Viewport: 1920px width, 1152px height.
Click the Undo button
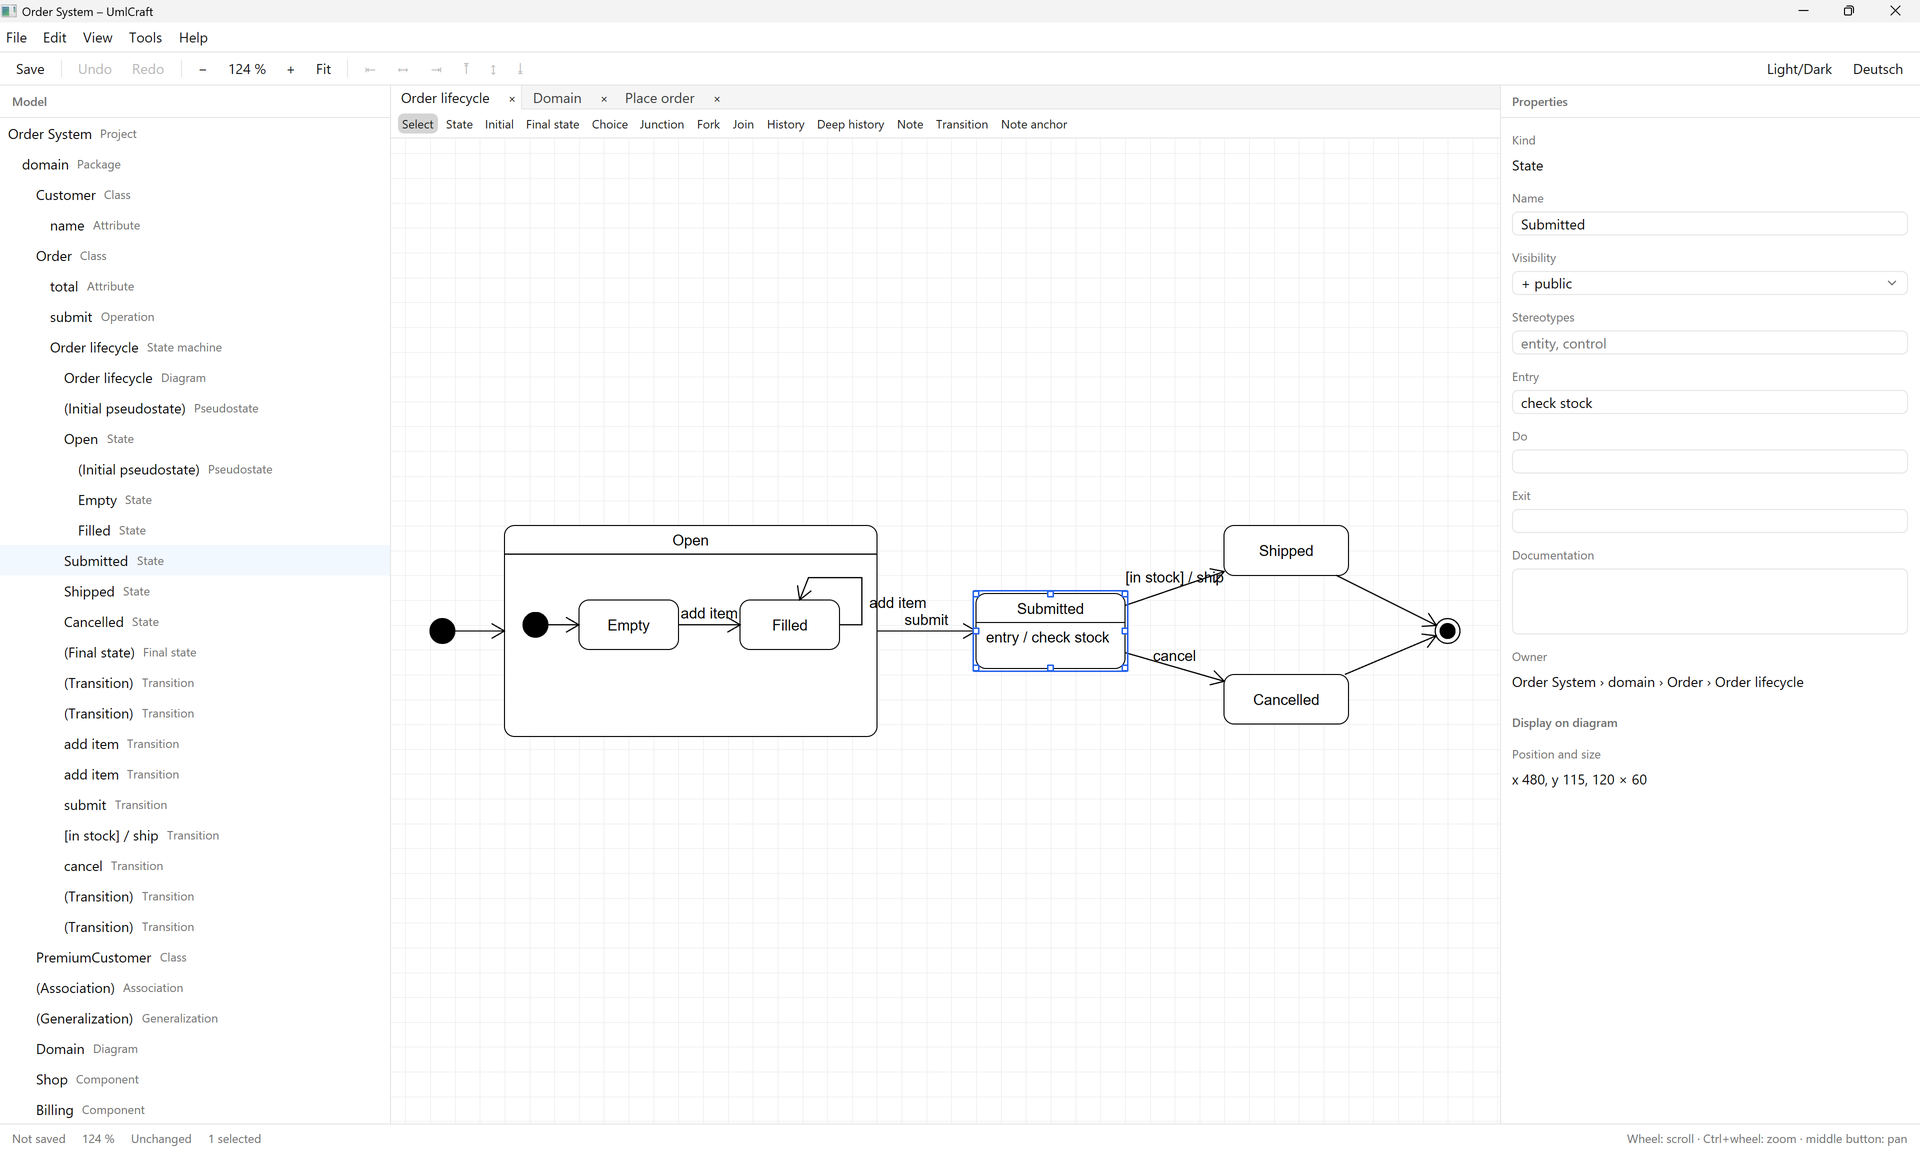[x=95, y=69]
